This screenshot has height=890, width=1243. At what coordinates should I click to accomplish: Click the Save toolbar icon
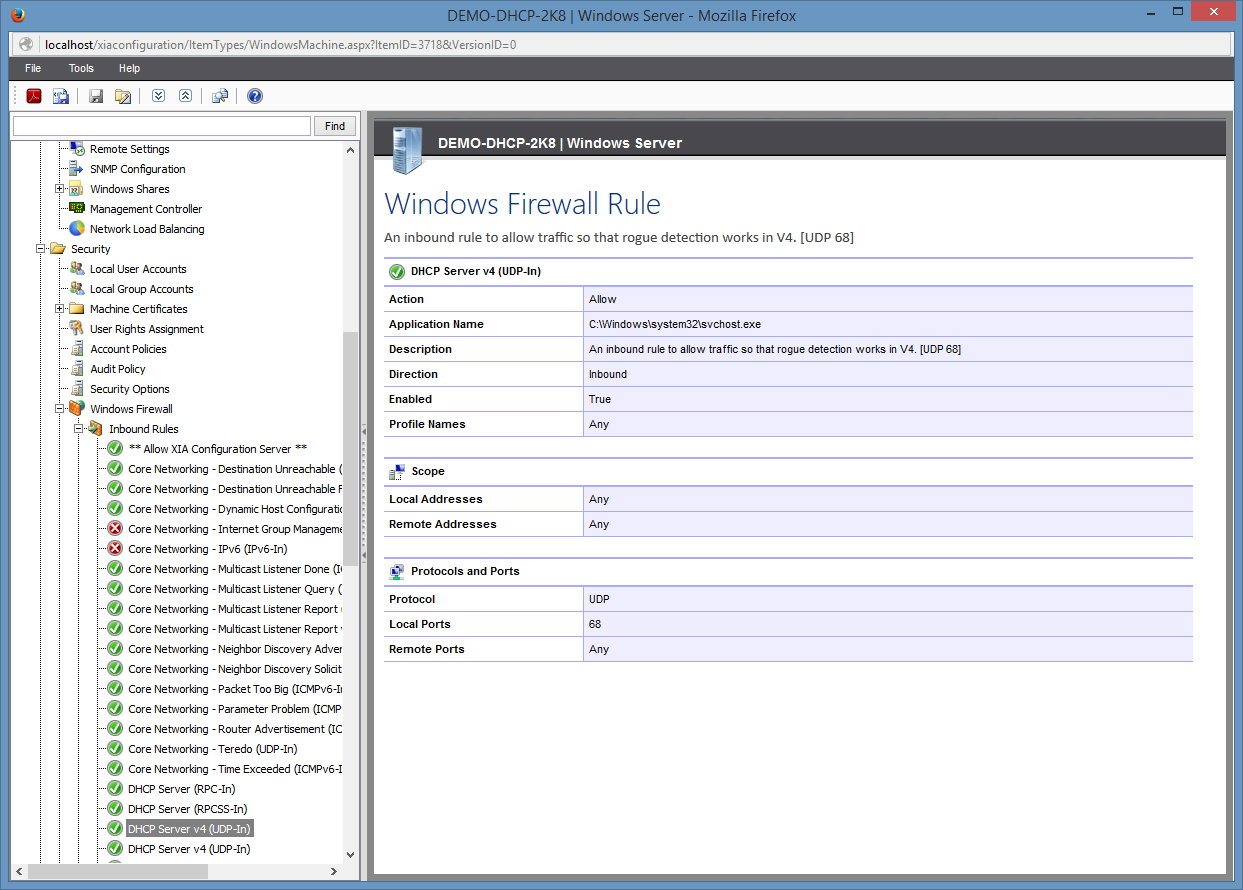pos(94,95)
